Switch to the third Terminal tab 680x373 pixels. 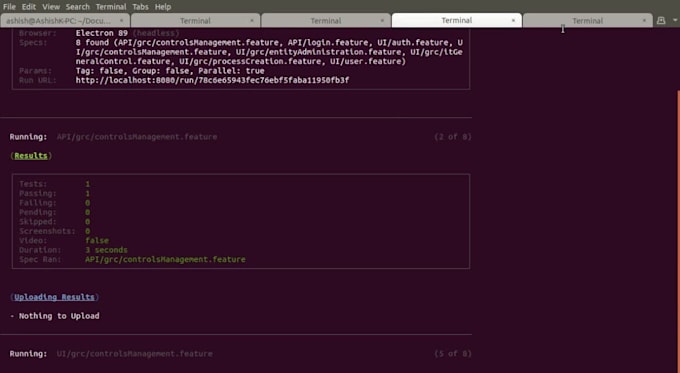[326, 20]
